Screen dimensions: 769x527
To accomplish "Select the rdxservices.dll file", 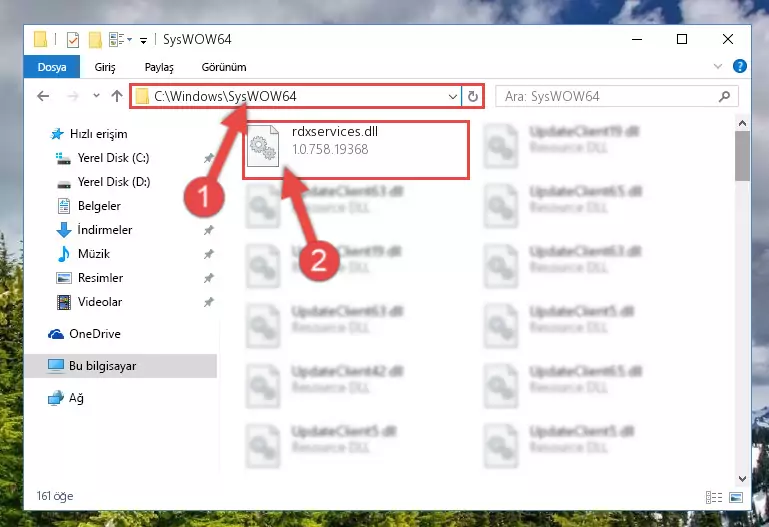I will (x=356, y=149).
